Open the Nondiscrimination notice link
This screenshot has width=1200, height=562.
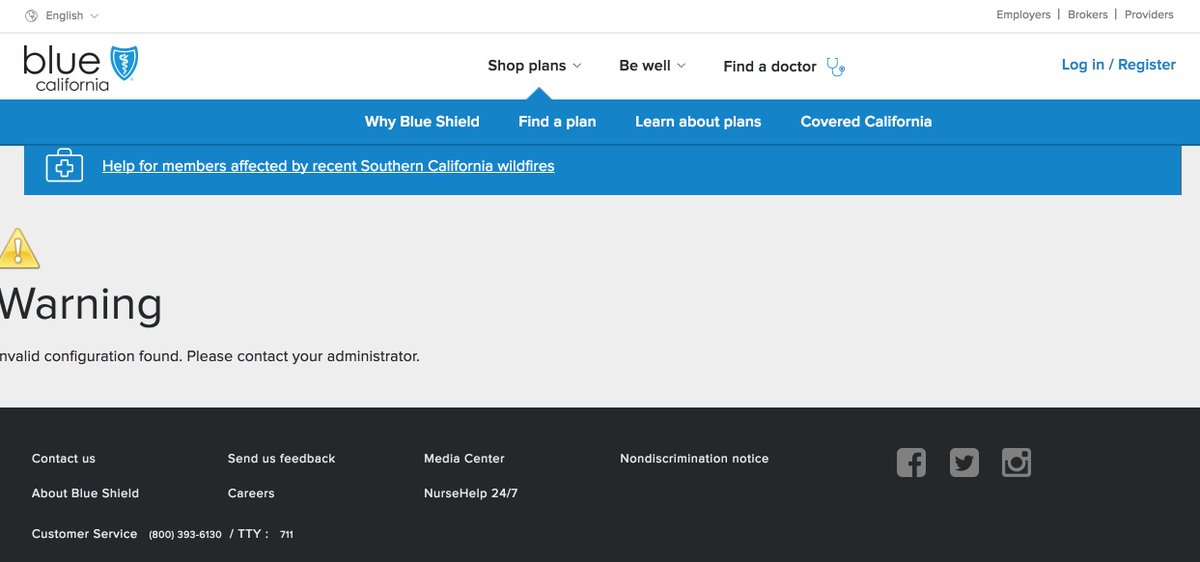(694, 459)
